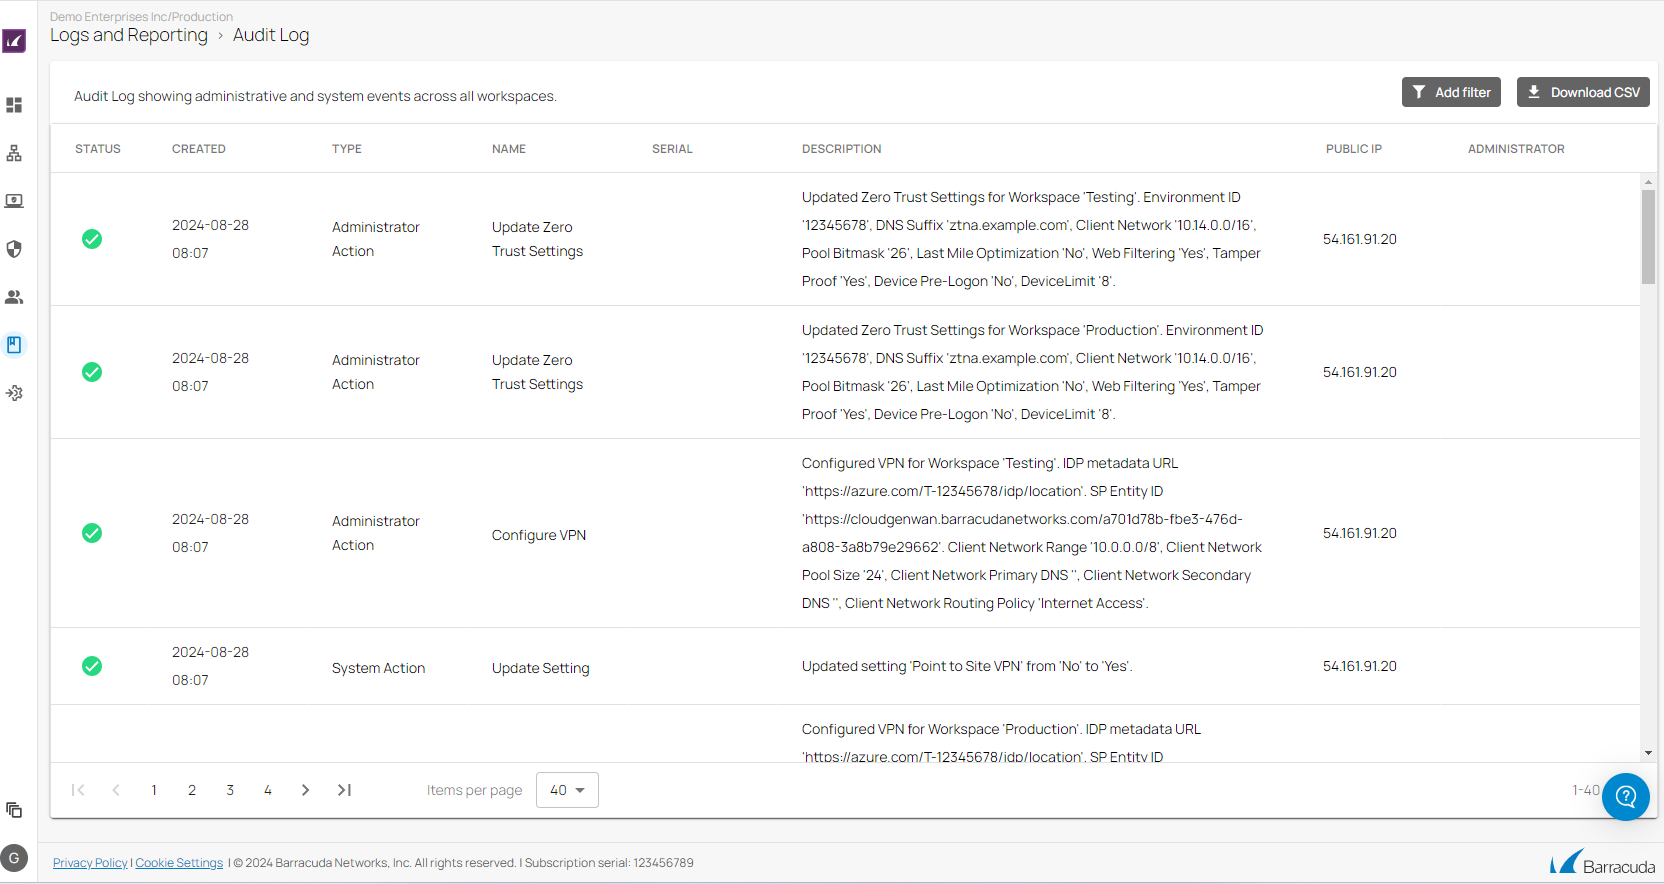
Task: Click the SERIAL column header
Action: pos(672,149)
